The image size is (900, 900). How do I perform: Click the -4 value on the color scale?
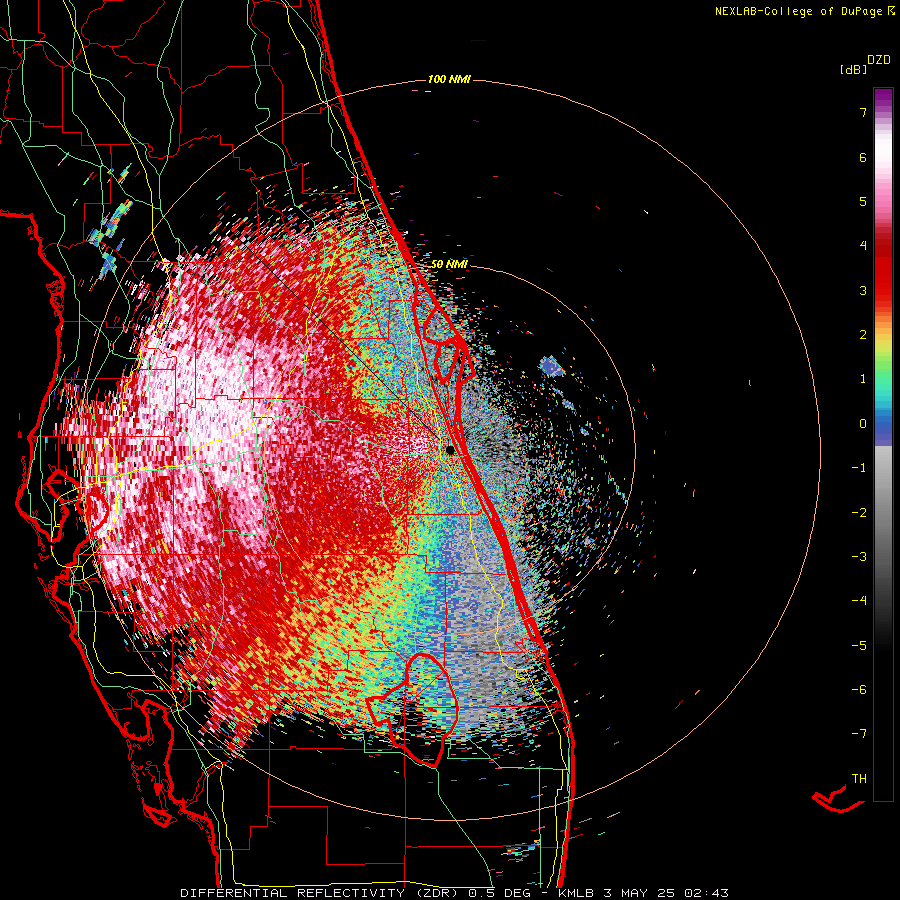click(x=859, y=601)
